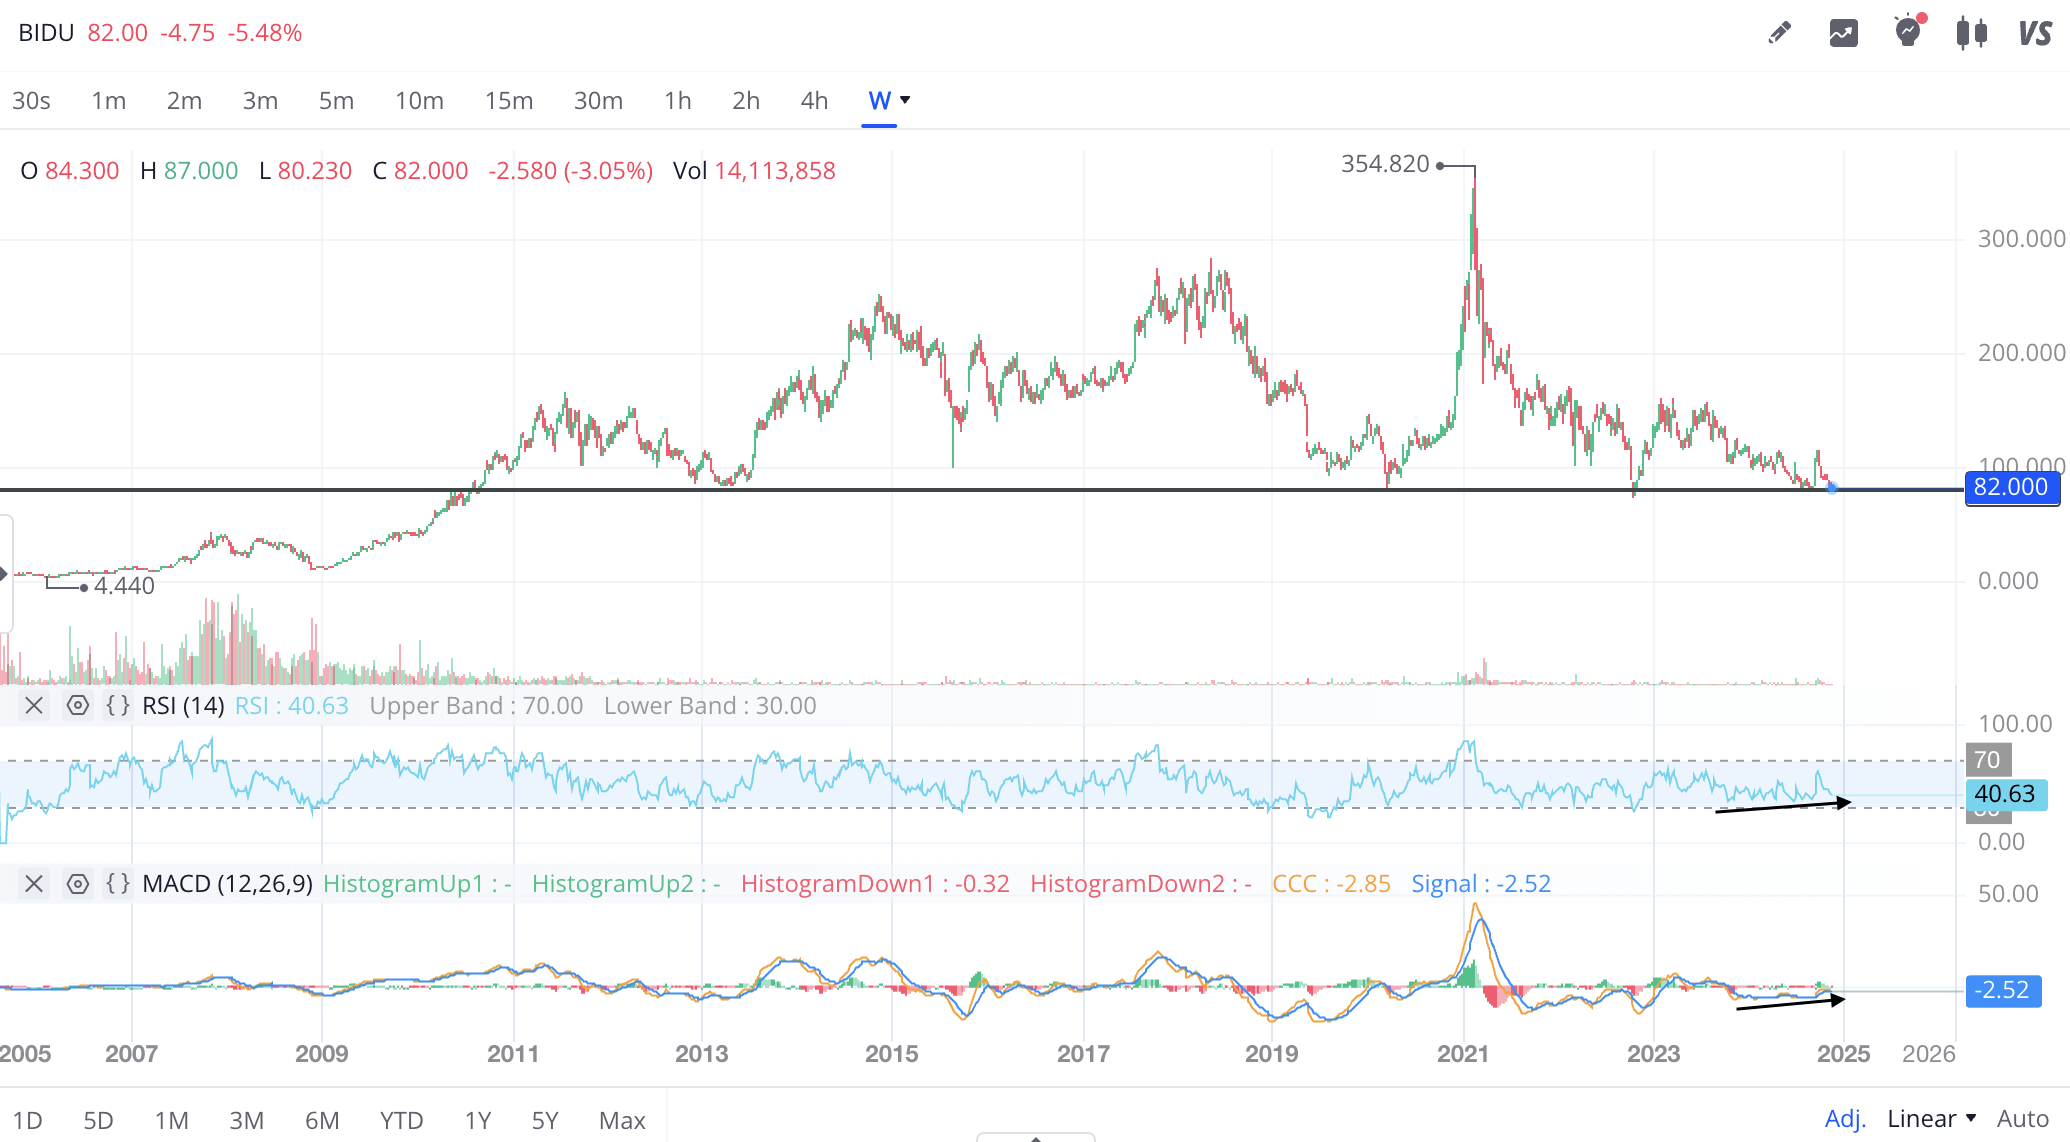Click the MACD -2.52 value tag
This screenshot has height=1142, width=2070.
coord(2002,990)
